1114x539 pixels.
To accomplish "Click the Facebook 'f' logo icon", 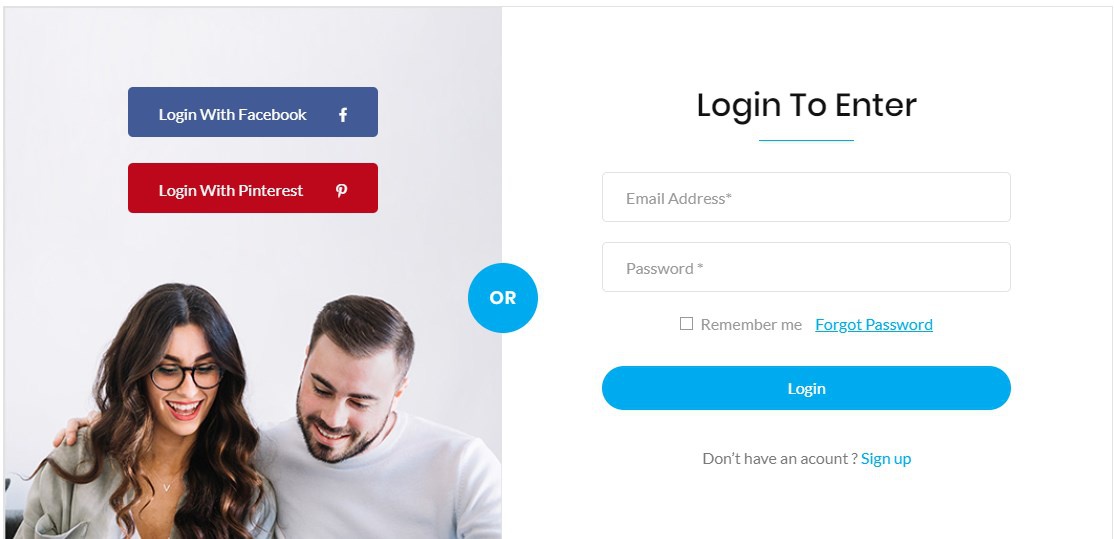I will pos(343,114).
